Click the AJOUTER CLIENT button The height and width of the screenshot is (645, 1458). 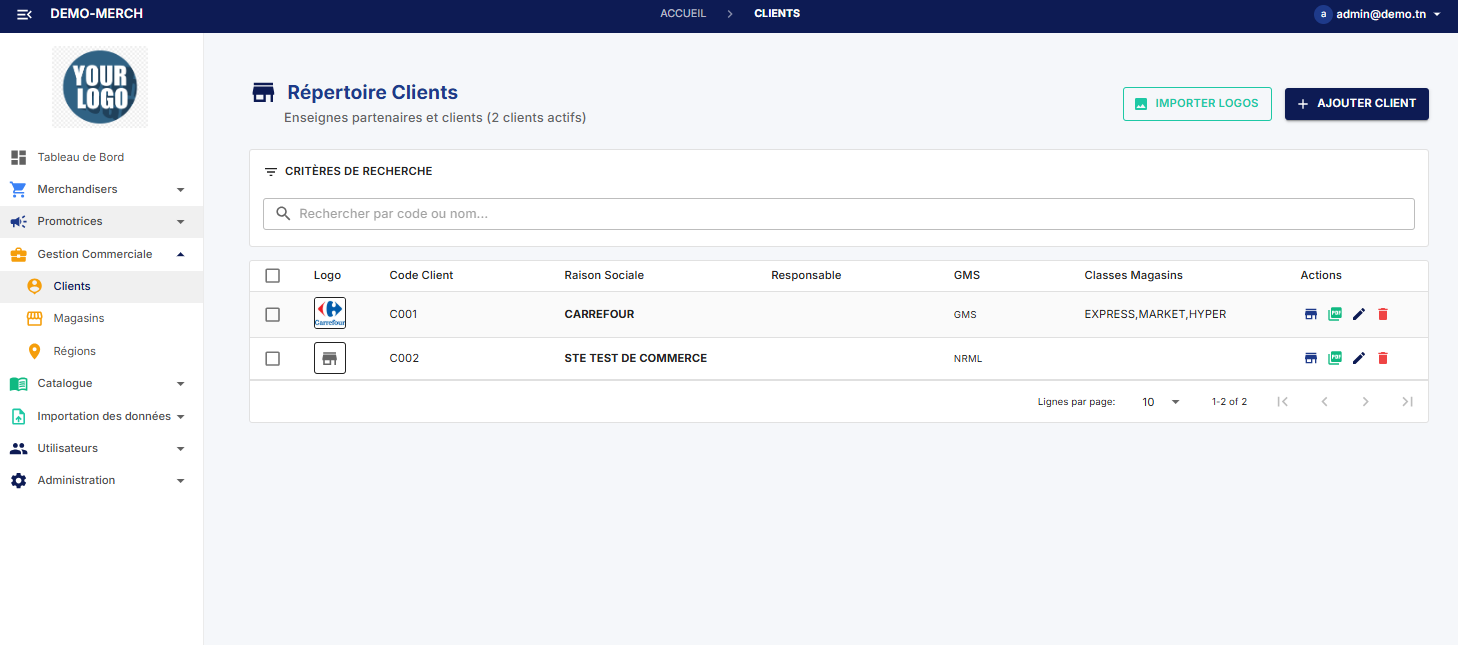click(x=1357, y=104)
